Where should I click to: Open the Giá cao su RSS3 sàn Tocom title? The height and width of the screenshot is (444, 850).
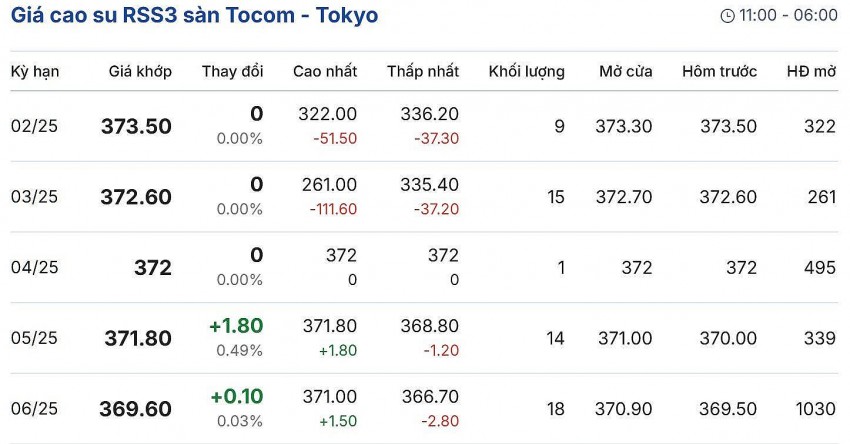point(194,16)
